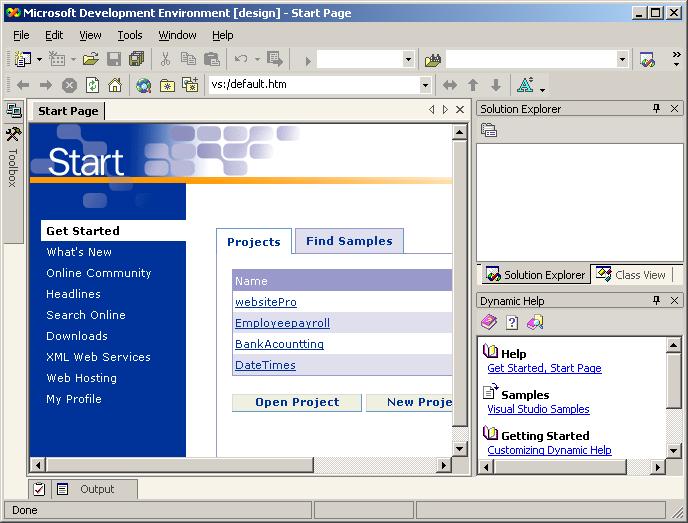This screenshot has width=688, height=523.
Task: Open the Font Size dropdown arrow
Action: pyautogui.click(x=542, y=90)
